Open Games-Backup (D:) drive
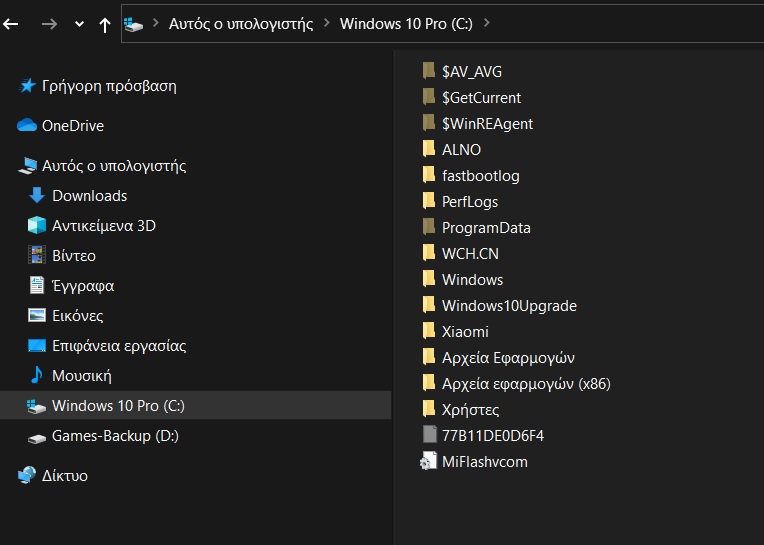 point(115,436)
